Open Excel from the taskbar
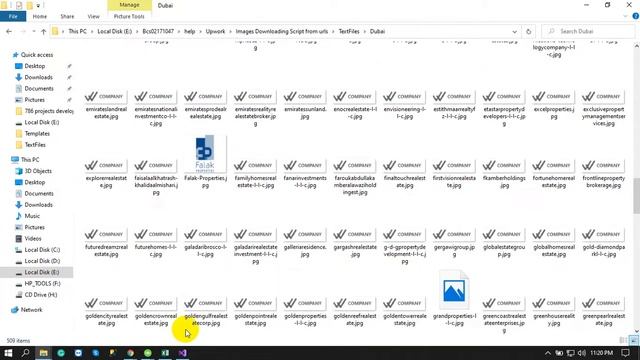 coord(165,353)
